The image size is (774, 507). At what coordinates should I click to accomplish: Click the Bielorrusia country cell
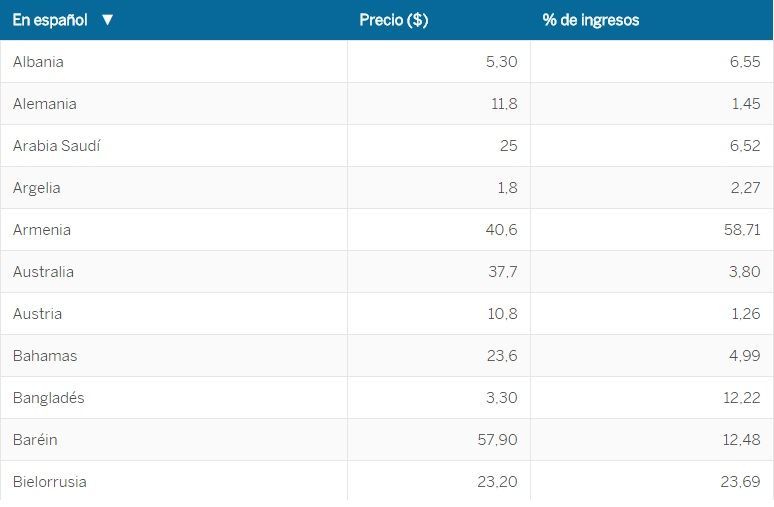point(49,482)
